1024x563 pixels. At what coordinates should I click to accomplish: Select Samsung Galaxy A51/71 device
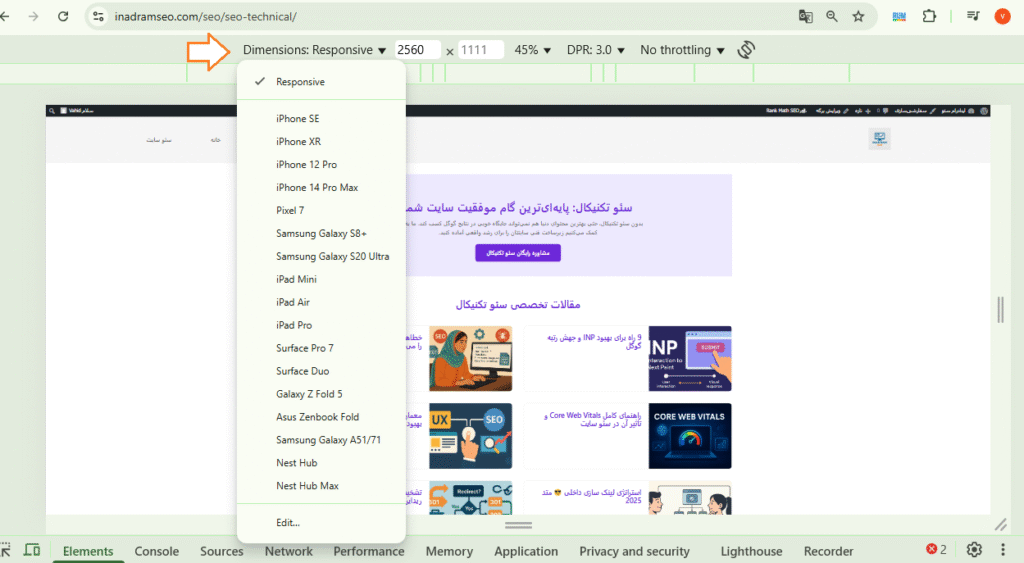point(321,440)
